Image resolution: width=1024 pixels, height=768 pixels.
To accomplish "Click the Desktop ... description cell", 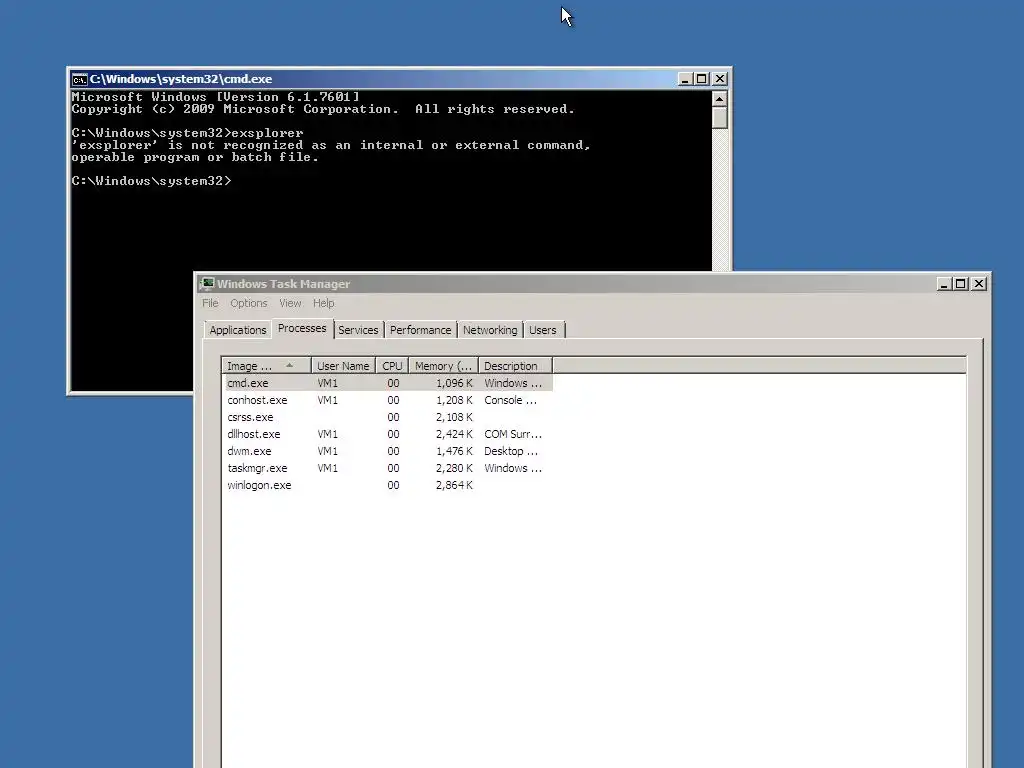I will 511,451.
